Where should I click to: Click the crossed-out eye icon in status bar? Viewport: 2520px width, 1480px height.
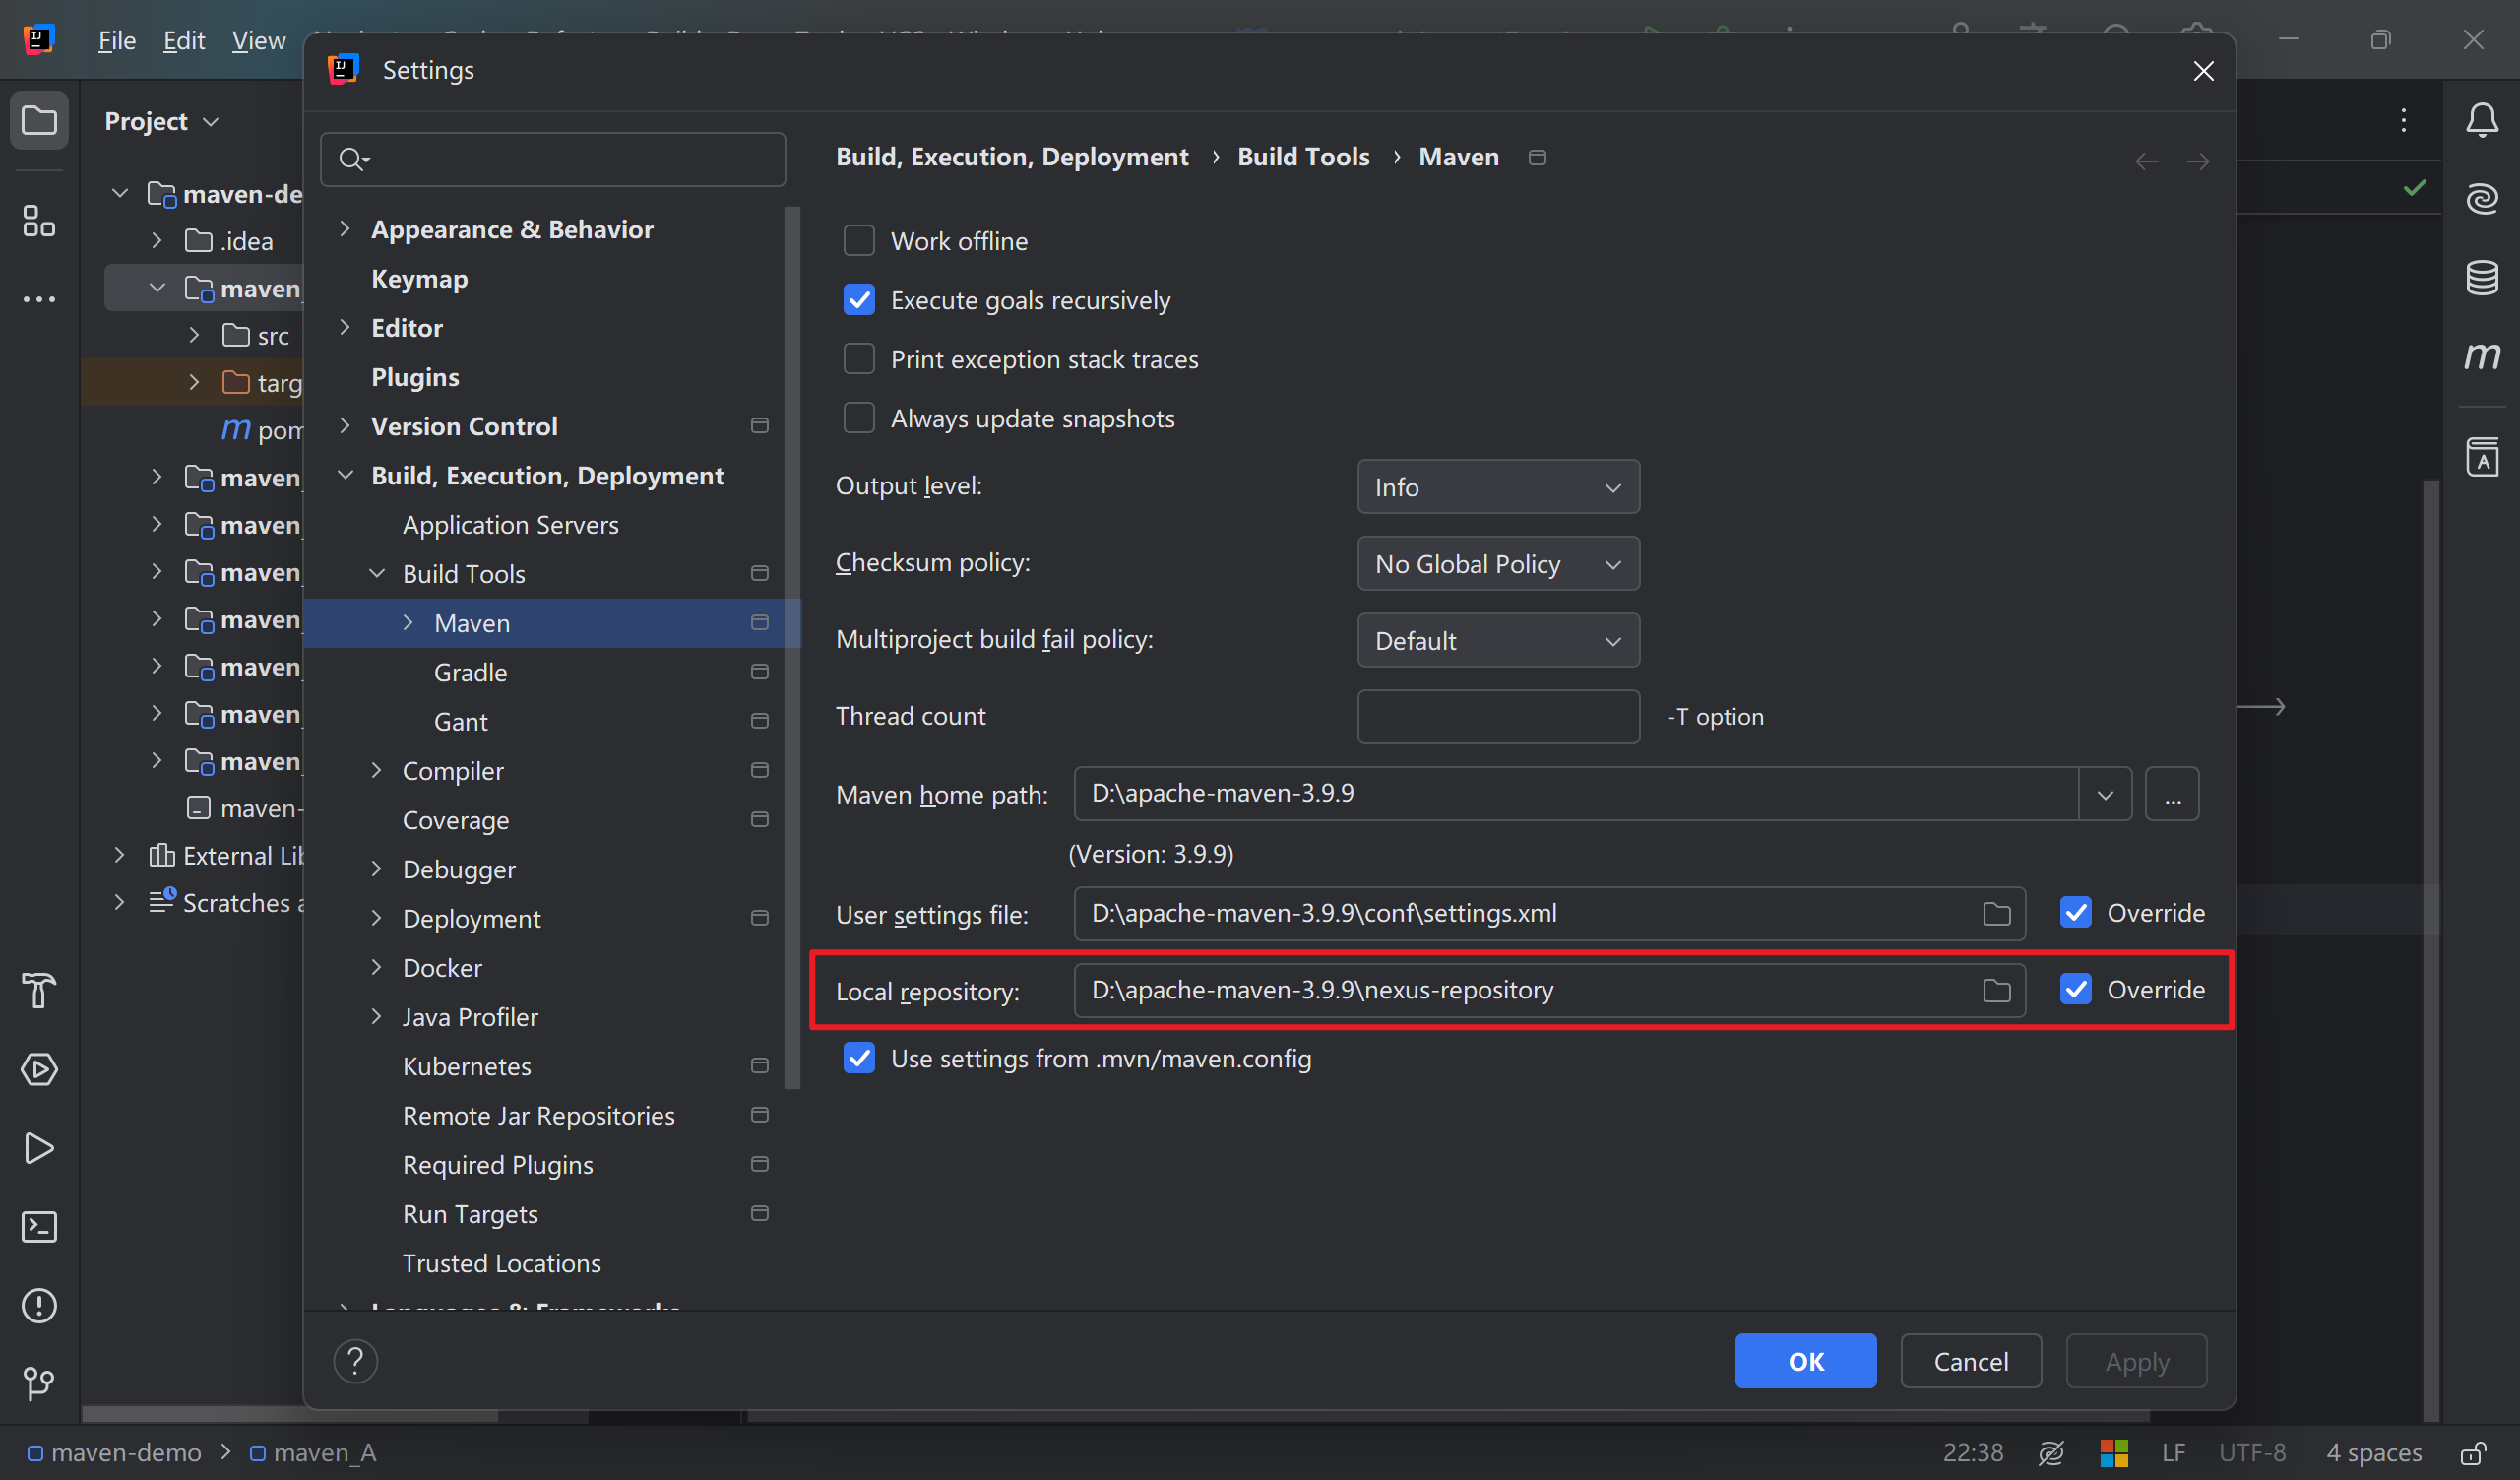tap(2050, 1453)
